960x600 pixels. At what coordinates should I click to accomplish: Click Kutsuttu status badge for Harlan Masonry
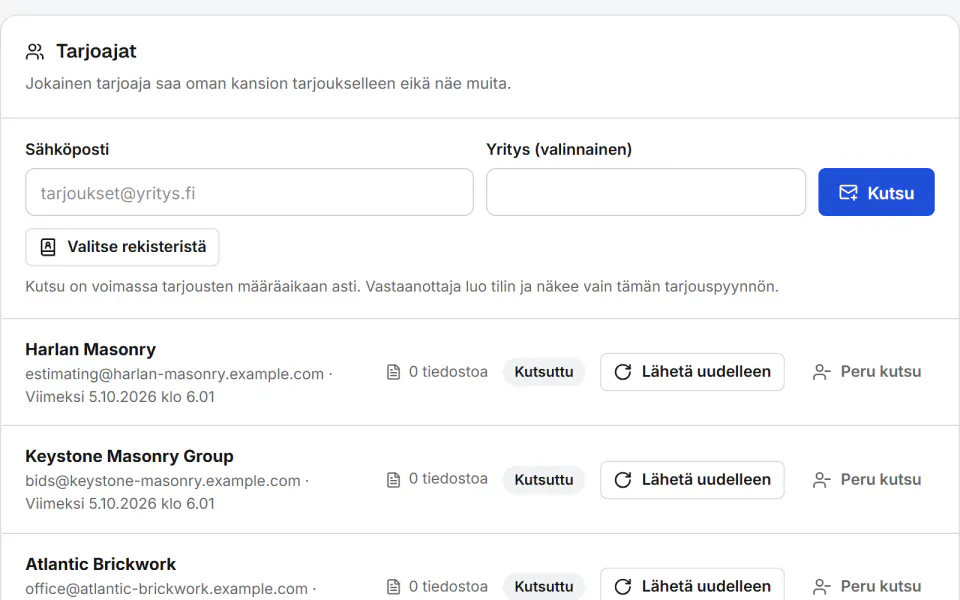[544, 372]
